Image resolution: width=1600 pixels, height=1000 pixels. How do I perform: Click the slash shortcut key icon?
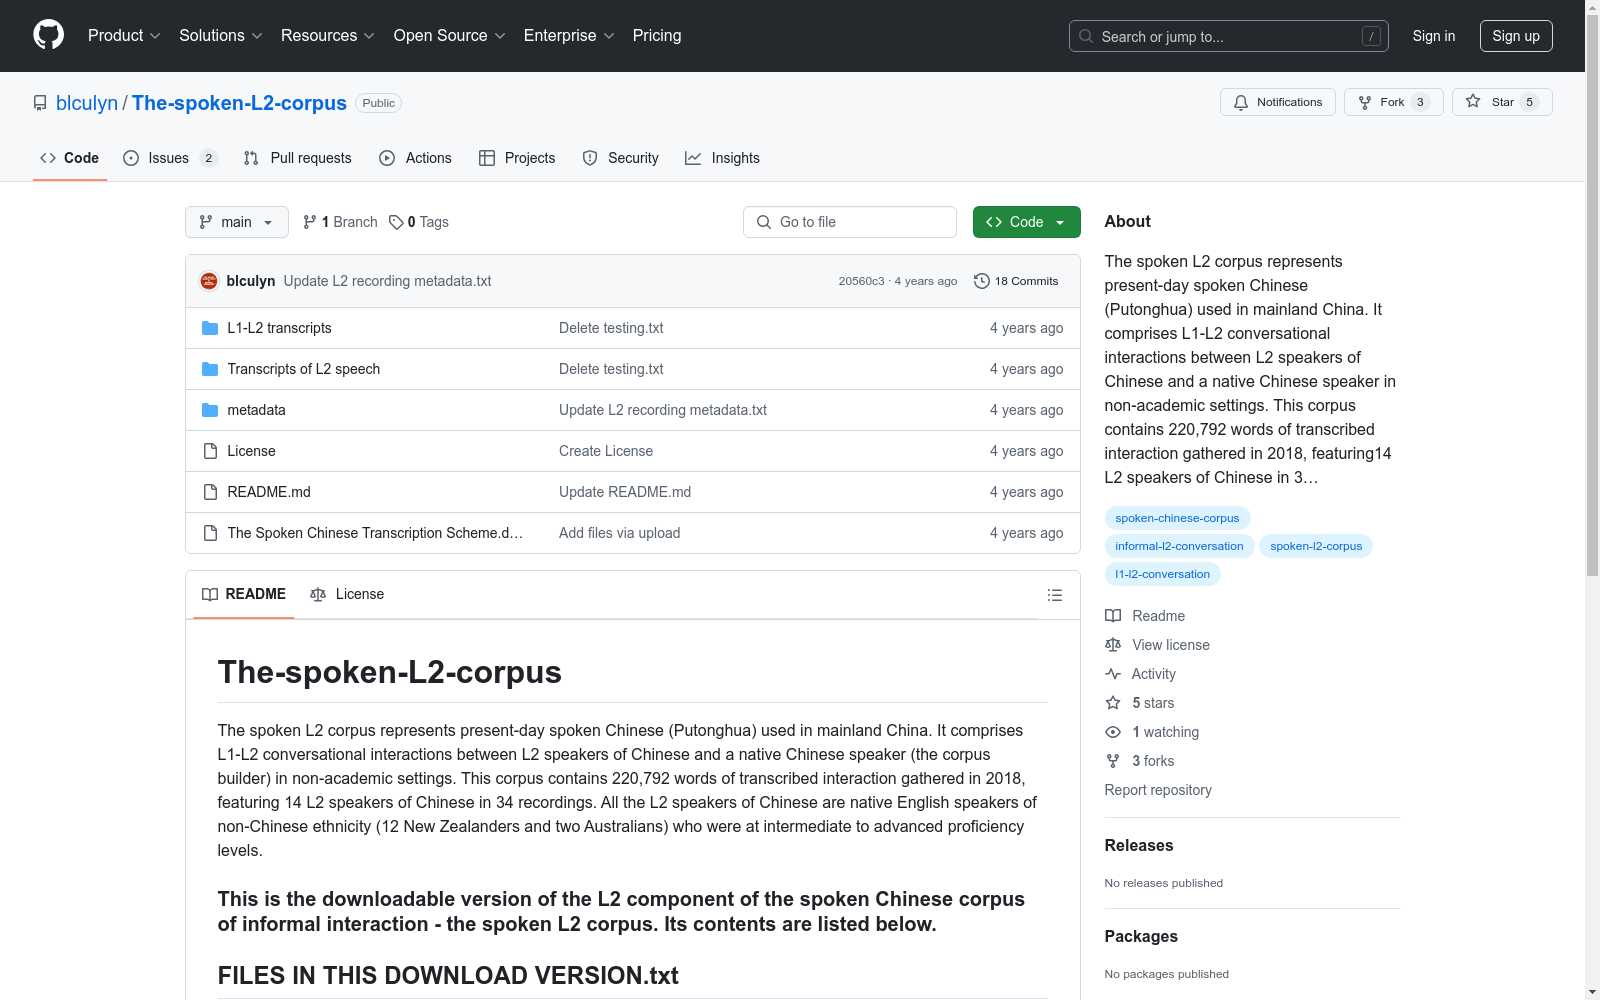tap(1371, 36)
